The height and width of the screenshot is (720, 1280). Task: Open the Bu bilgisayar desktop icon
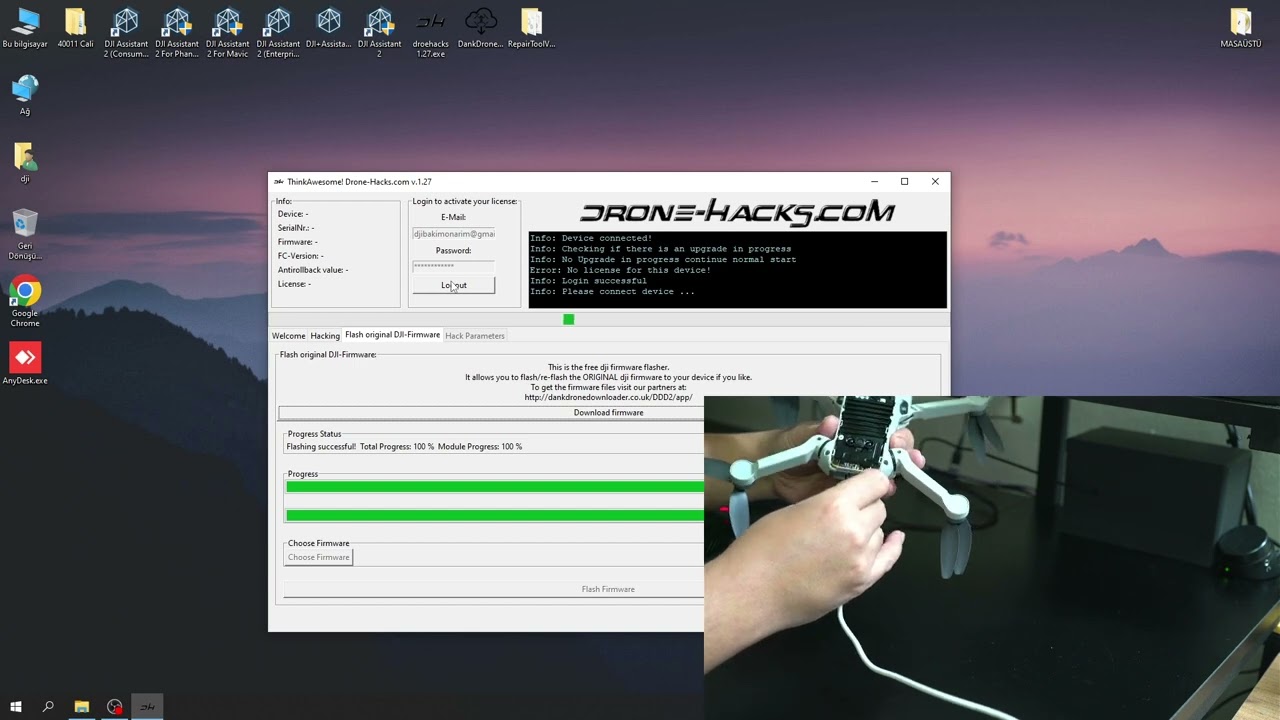click(x=25, y=28)
